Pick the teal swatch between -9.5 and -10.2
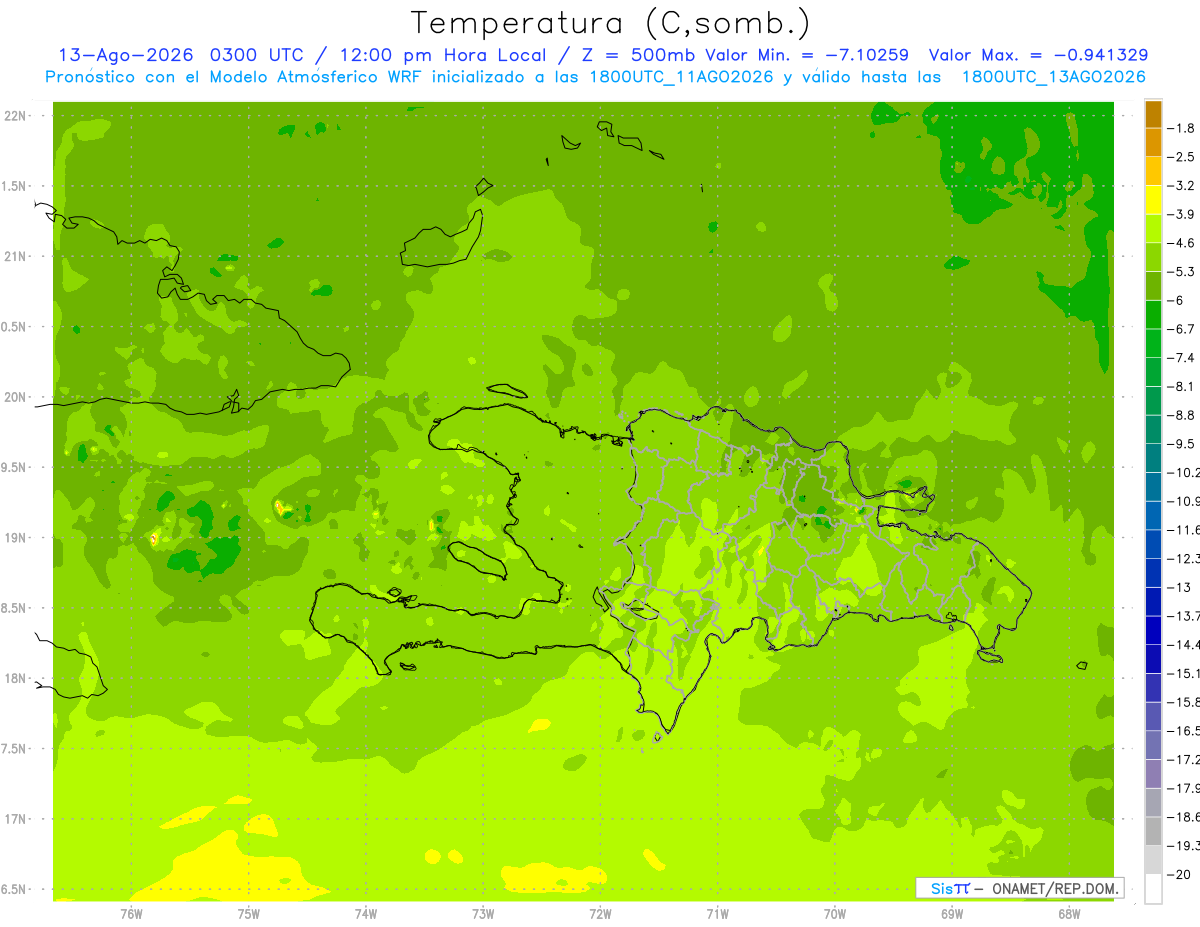 [x=1153, y=459]
